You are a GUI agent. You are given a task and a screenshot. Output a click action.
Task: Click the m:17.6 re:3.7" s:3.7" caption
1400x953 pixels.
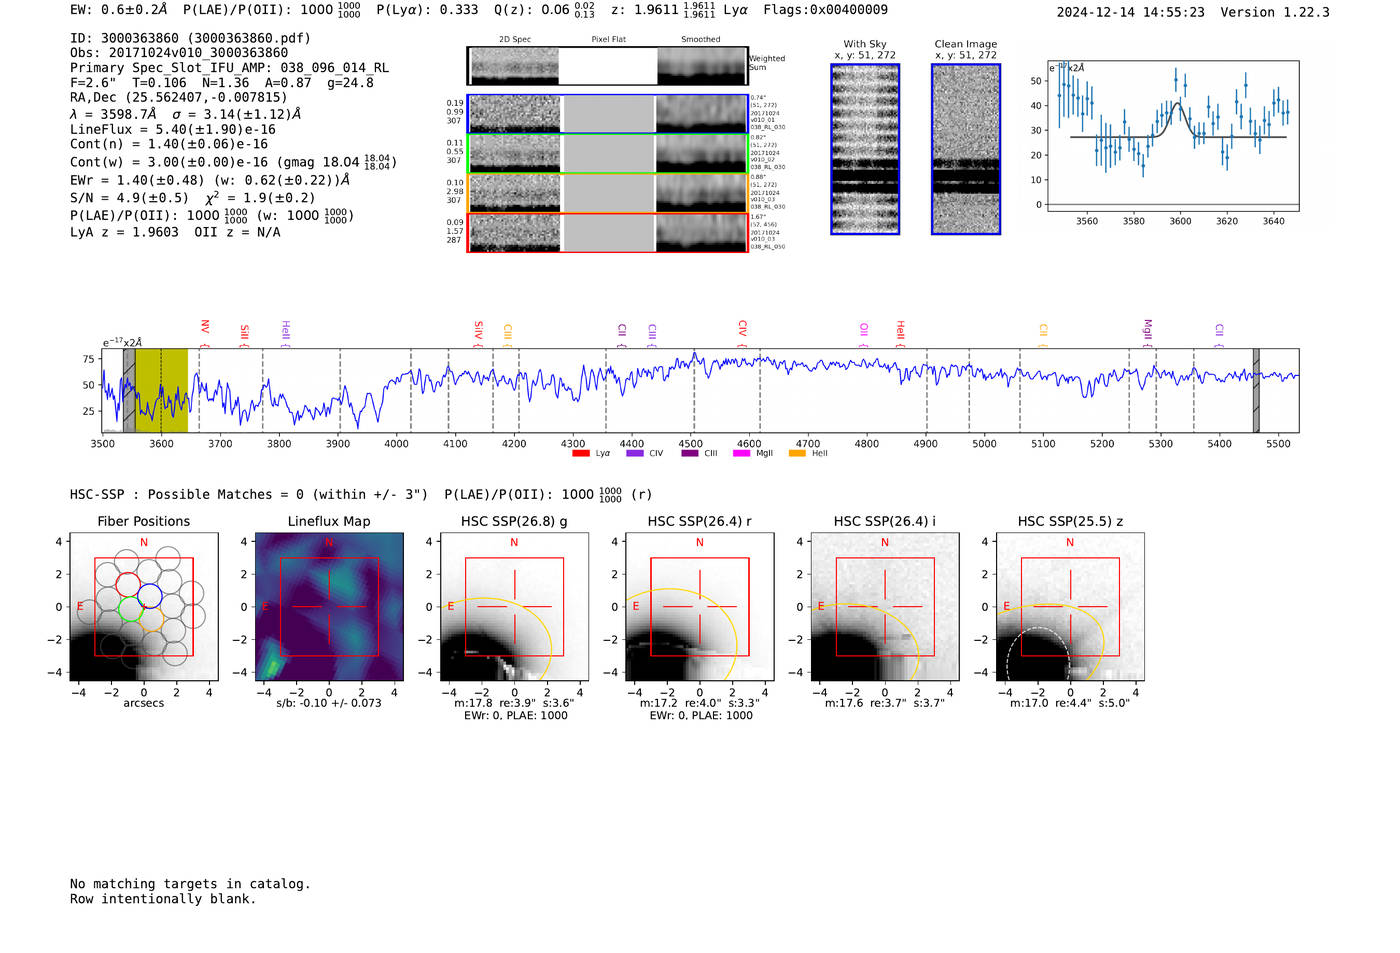tap(885, 703)
